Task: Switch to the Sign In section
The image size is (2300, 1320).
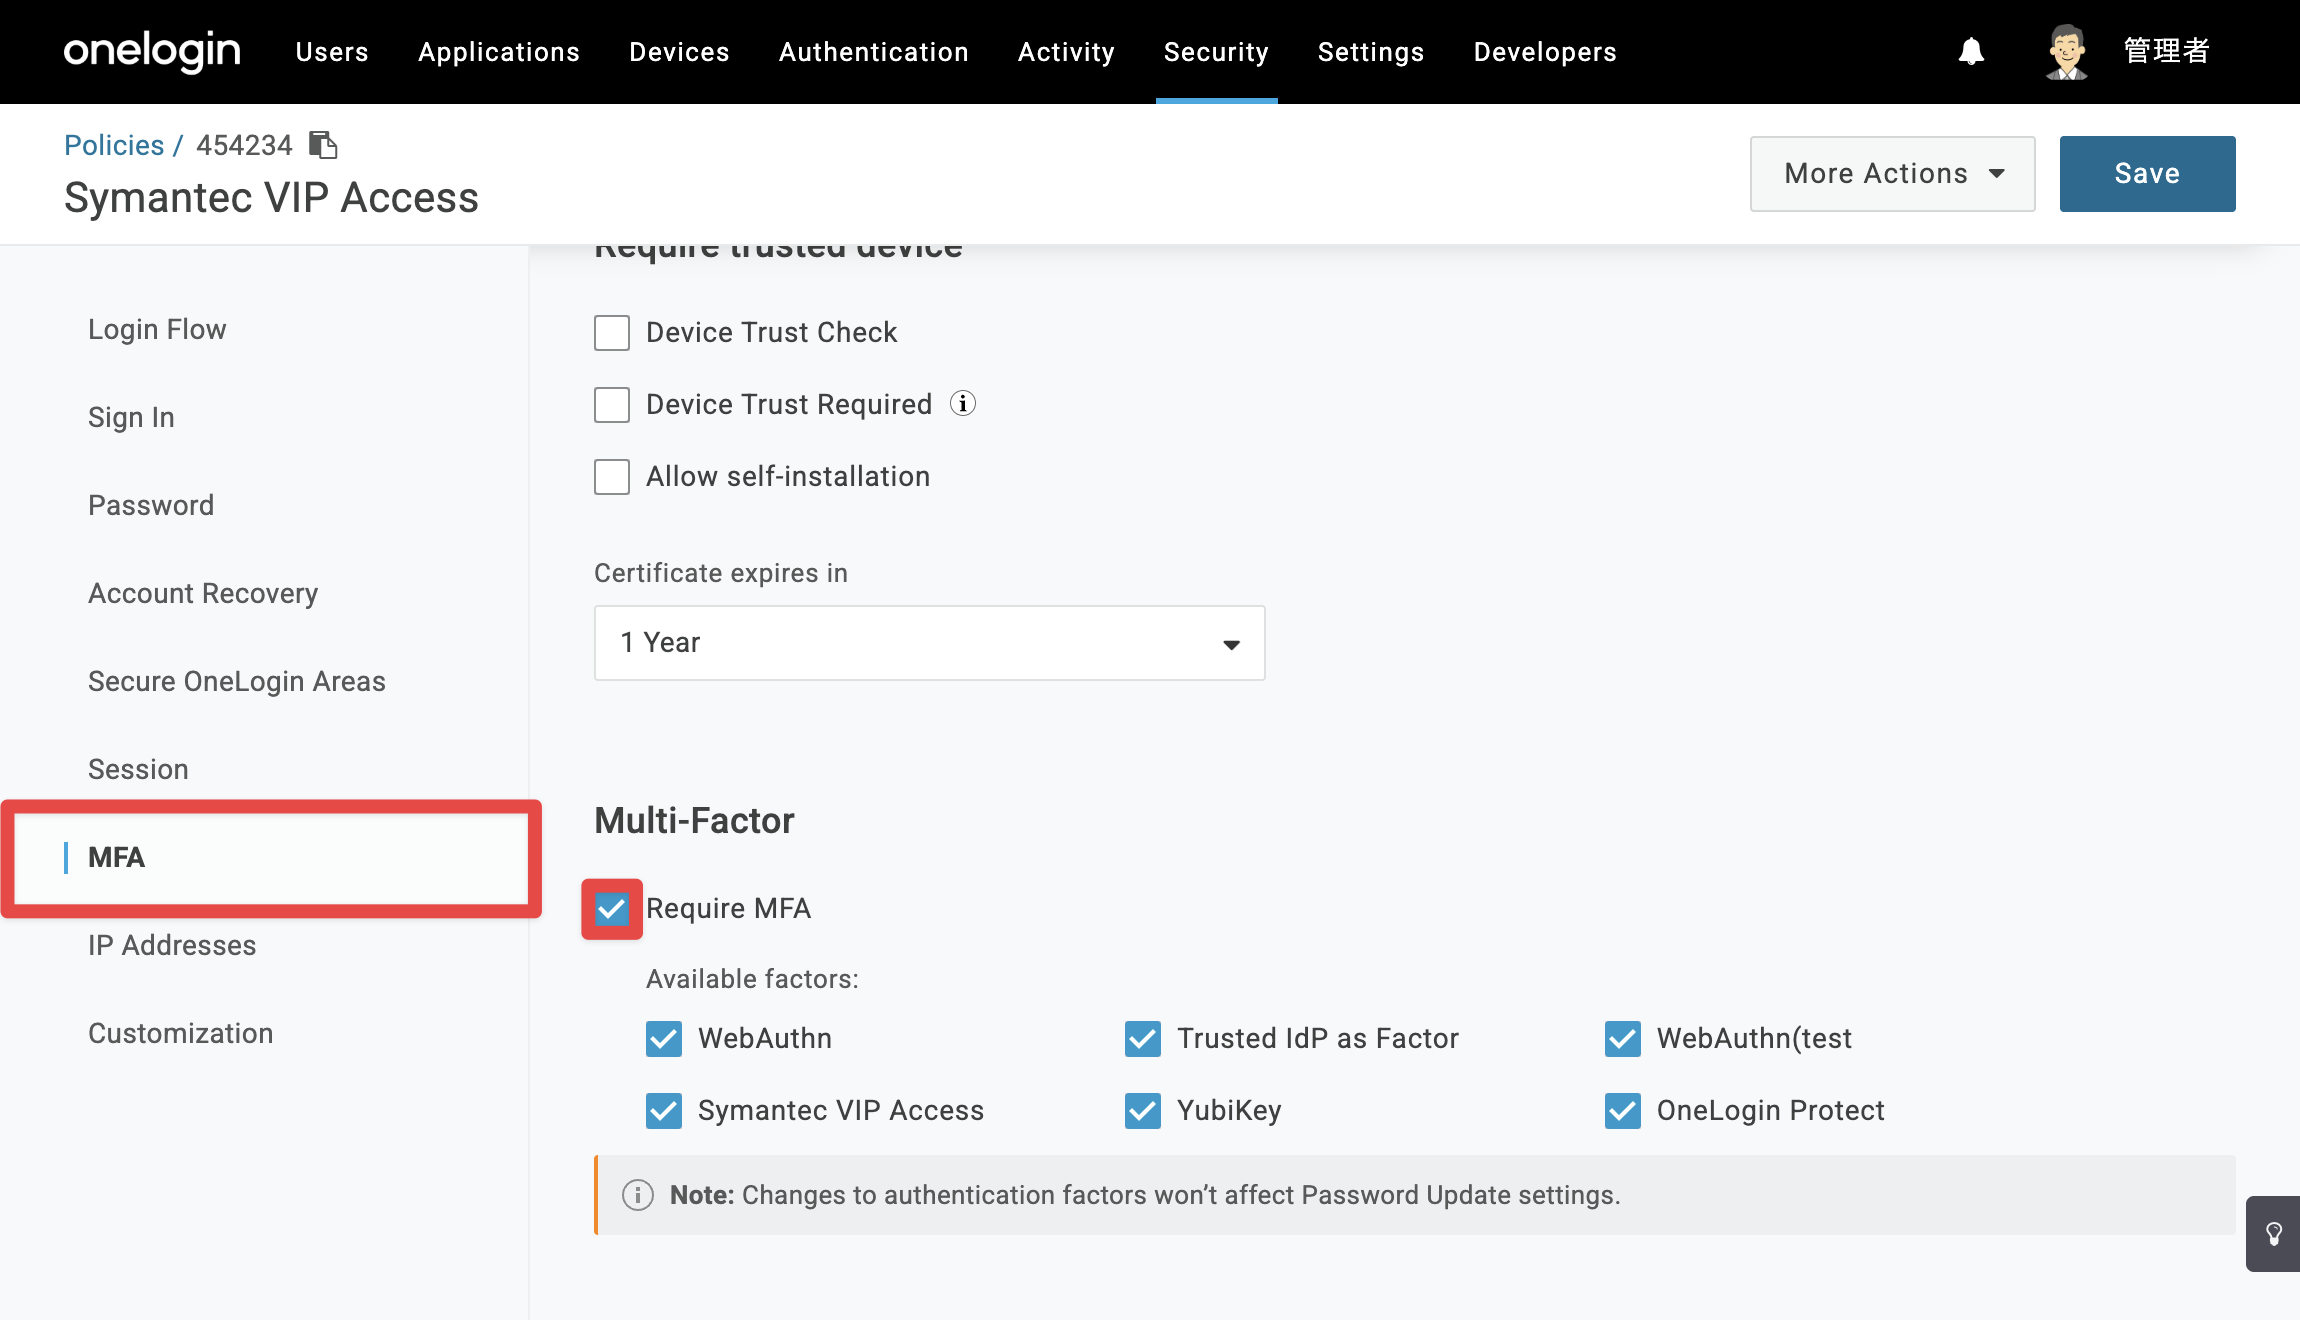Action: [x=131, y=417]
